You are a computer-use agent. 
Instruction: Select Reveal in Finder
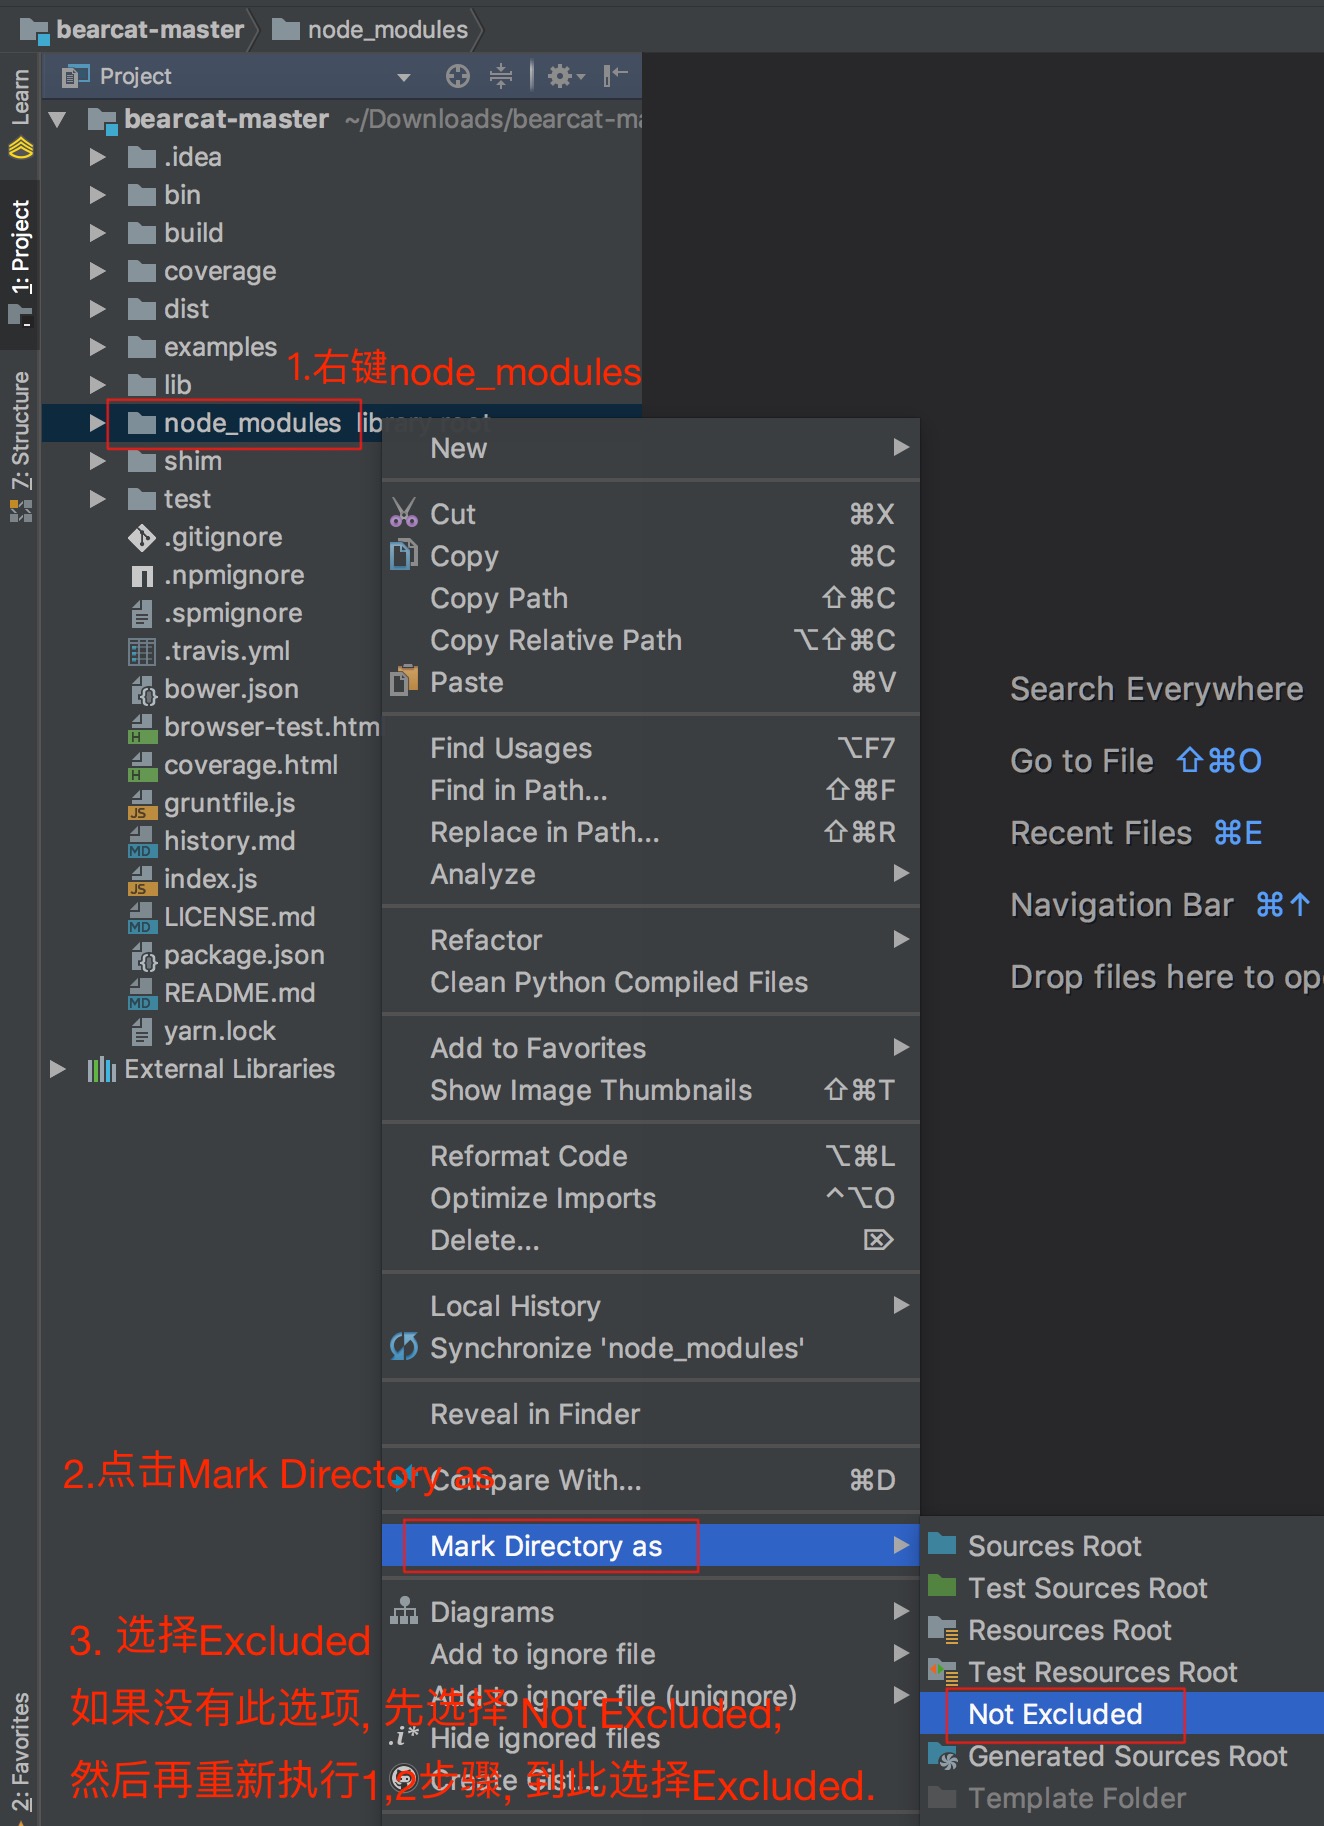[x=534, y=1414]
